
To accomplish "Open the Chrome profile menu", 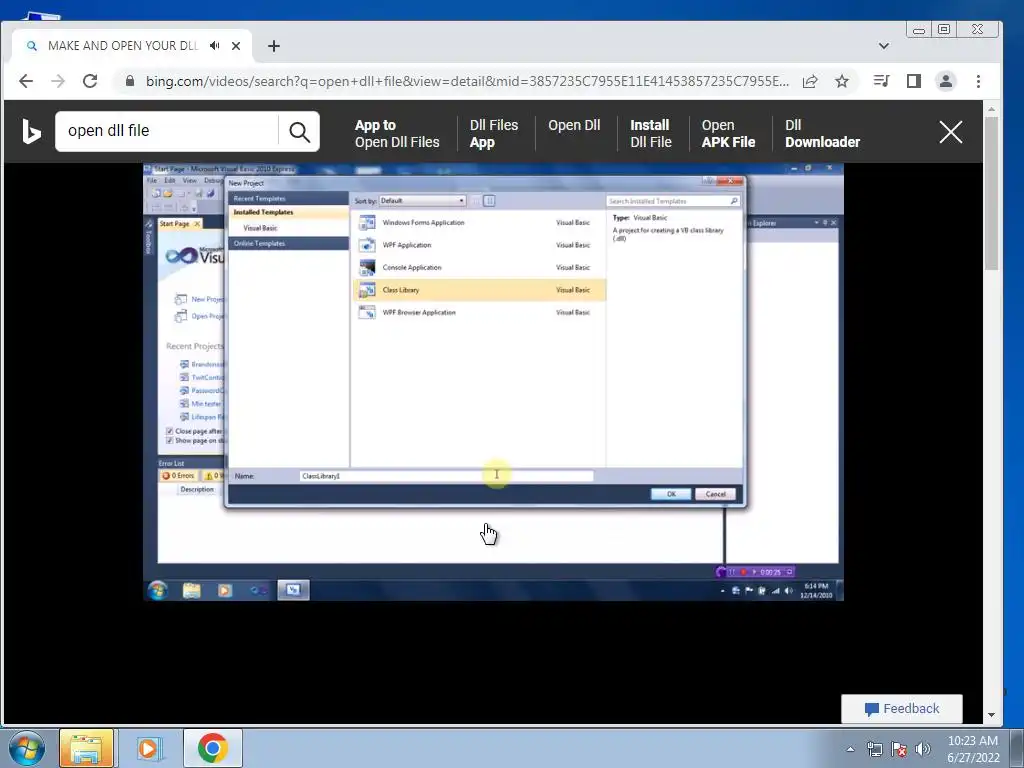I will pos(946,81).
